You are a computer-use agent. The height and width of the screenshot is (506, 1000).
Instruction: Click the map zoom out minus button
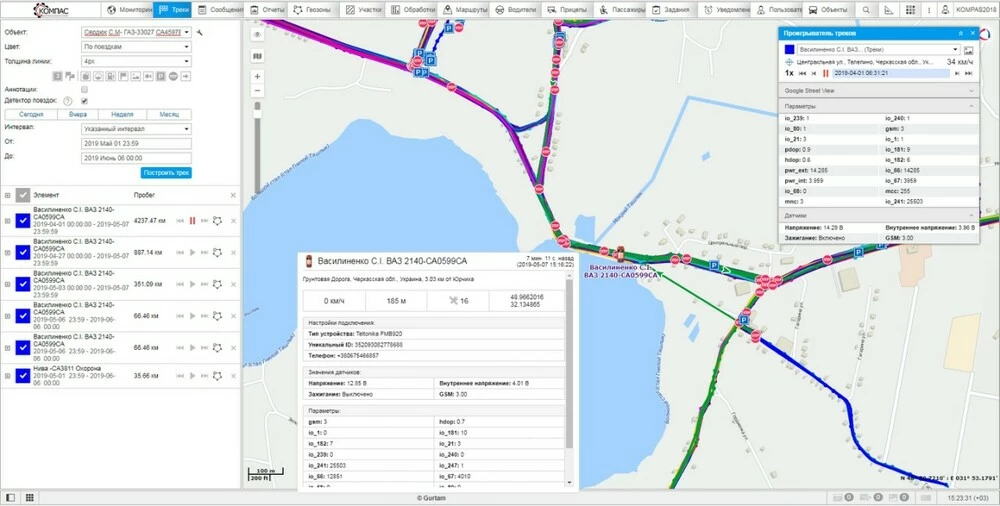257,91
